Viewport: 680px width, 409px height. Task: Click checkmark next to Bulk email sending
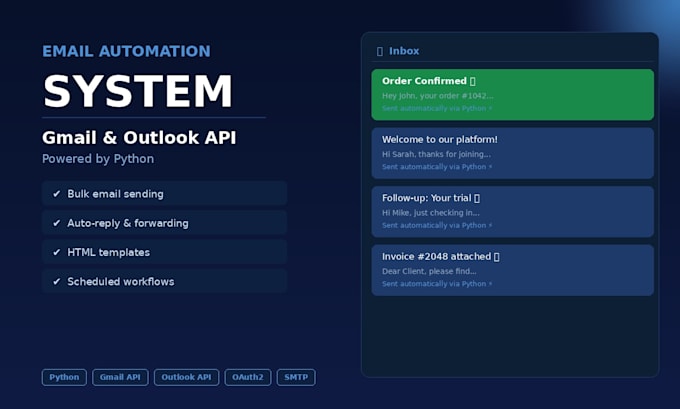[x=56, y=194]
